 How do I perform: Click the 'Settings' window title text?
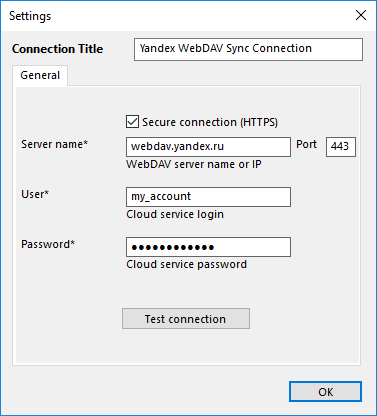(30, 16)
